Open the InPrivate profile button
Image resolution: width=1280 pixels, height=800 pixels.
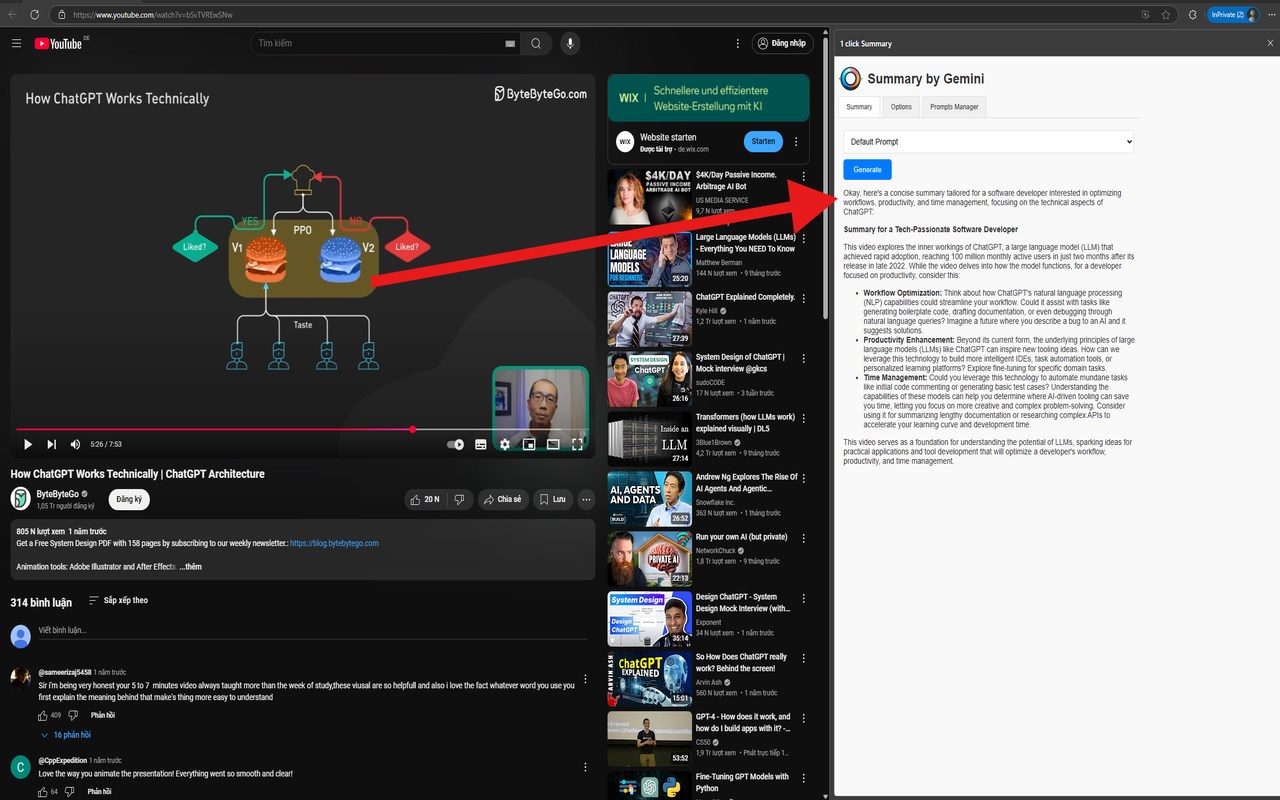[1232, 15]
